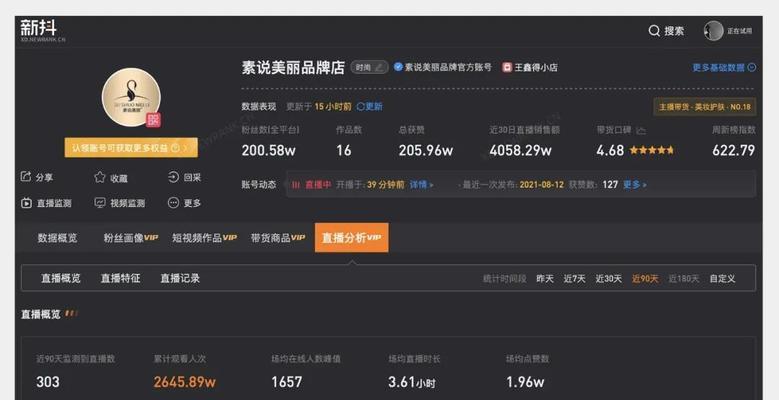Open search via magnifier icon

click(654, 31)
